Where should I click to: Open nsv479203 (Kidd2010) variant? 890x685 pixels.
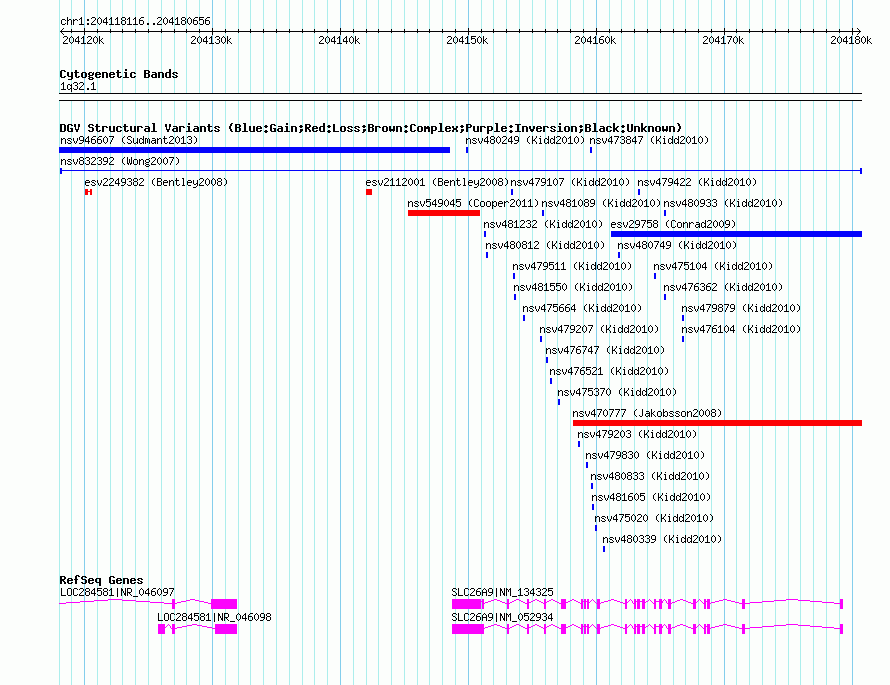[x=637, y=434]
